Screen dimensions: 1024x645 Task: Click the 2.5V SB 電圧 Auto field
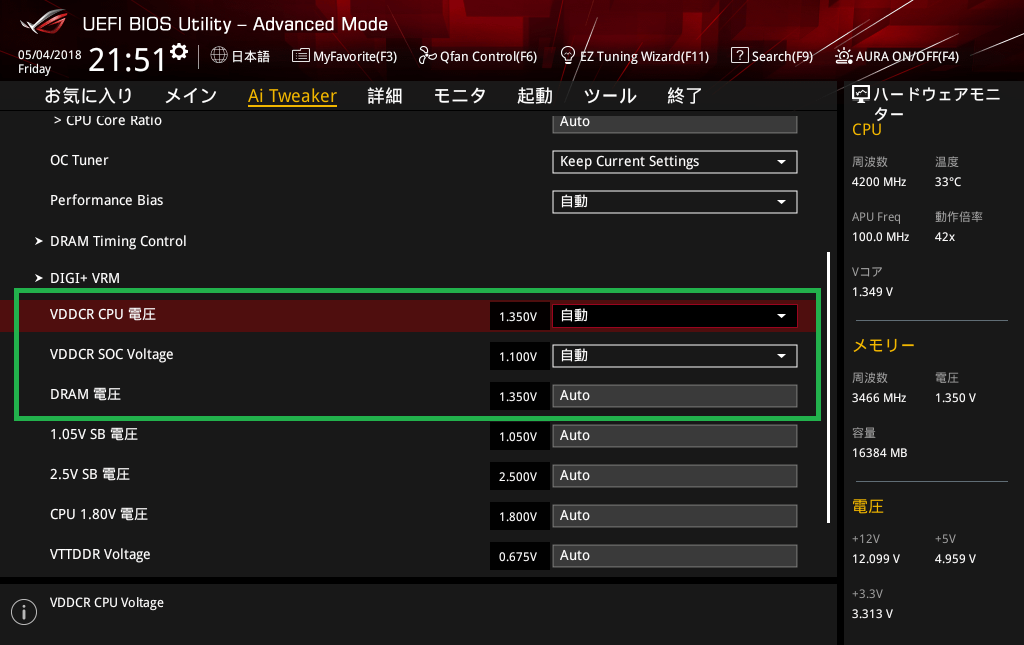click(x=675, y=475)
